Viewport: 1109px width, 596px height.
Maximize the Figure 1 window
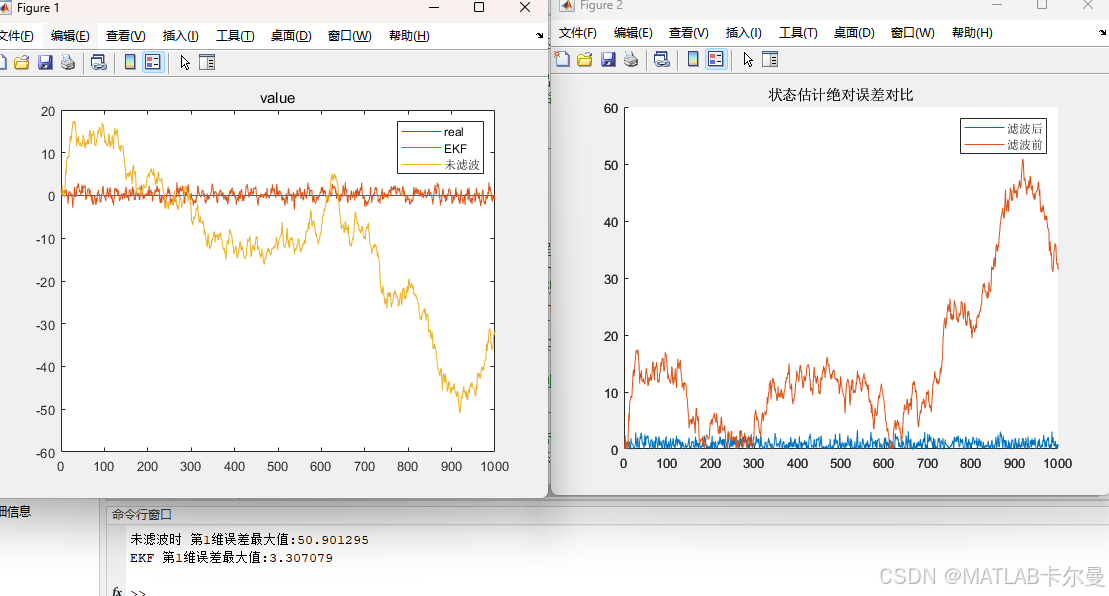coord(479,8)
